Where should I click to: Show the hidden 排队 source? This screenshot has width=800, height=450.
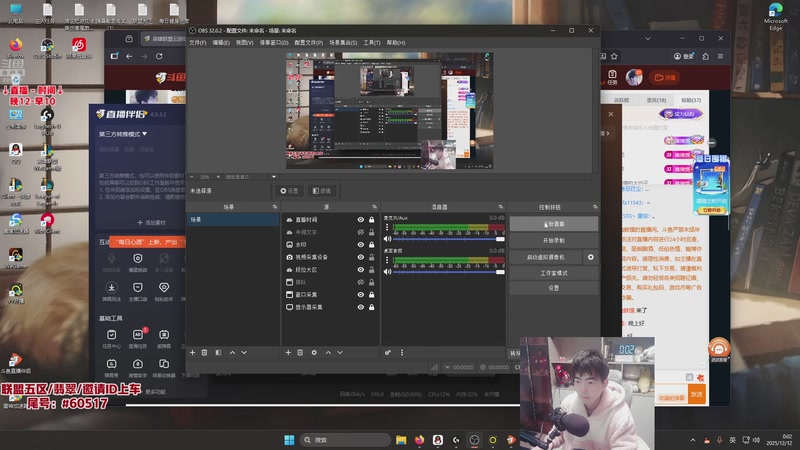point(361,282)
